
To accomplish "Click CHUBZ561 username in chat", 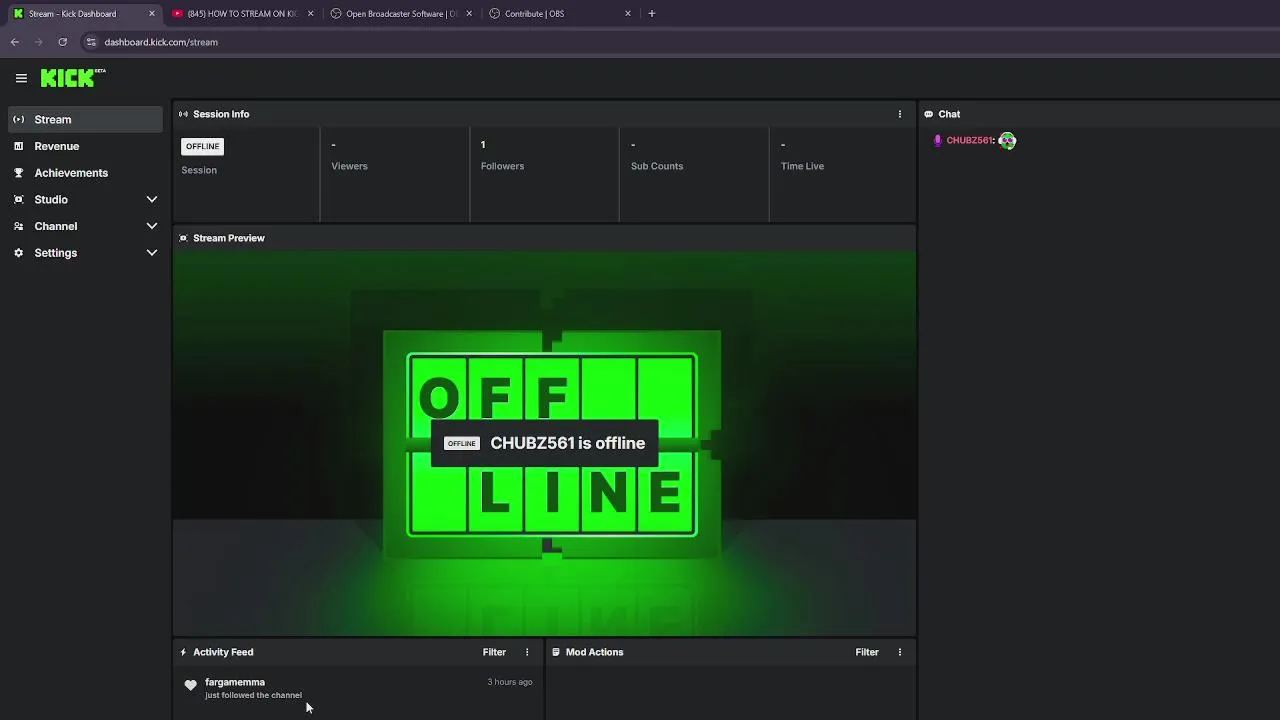I will point(969,141).
